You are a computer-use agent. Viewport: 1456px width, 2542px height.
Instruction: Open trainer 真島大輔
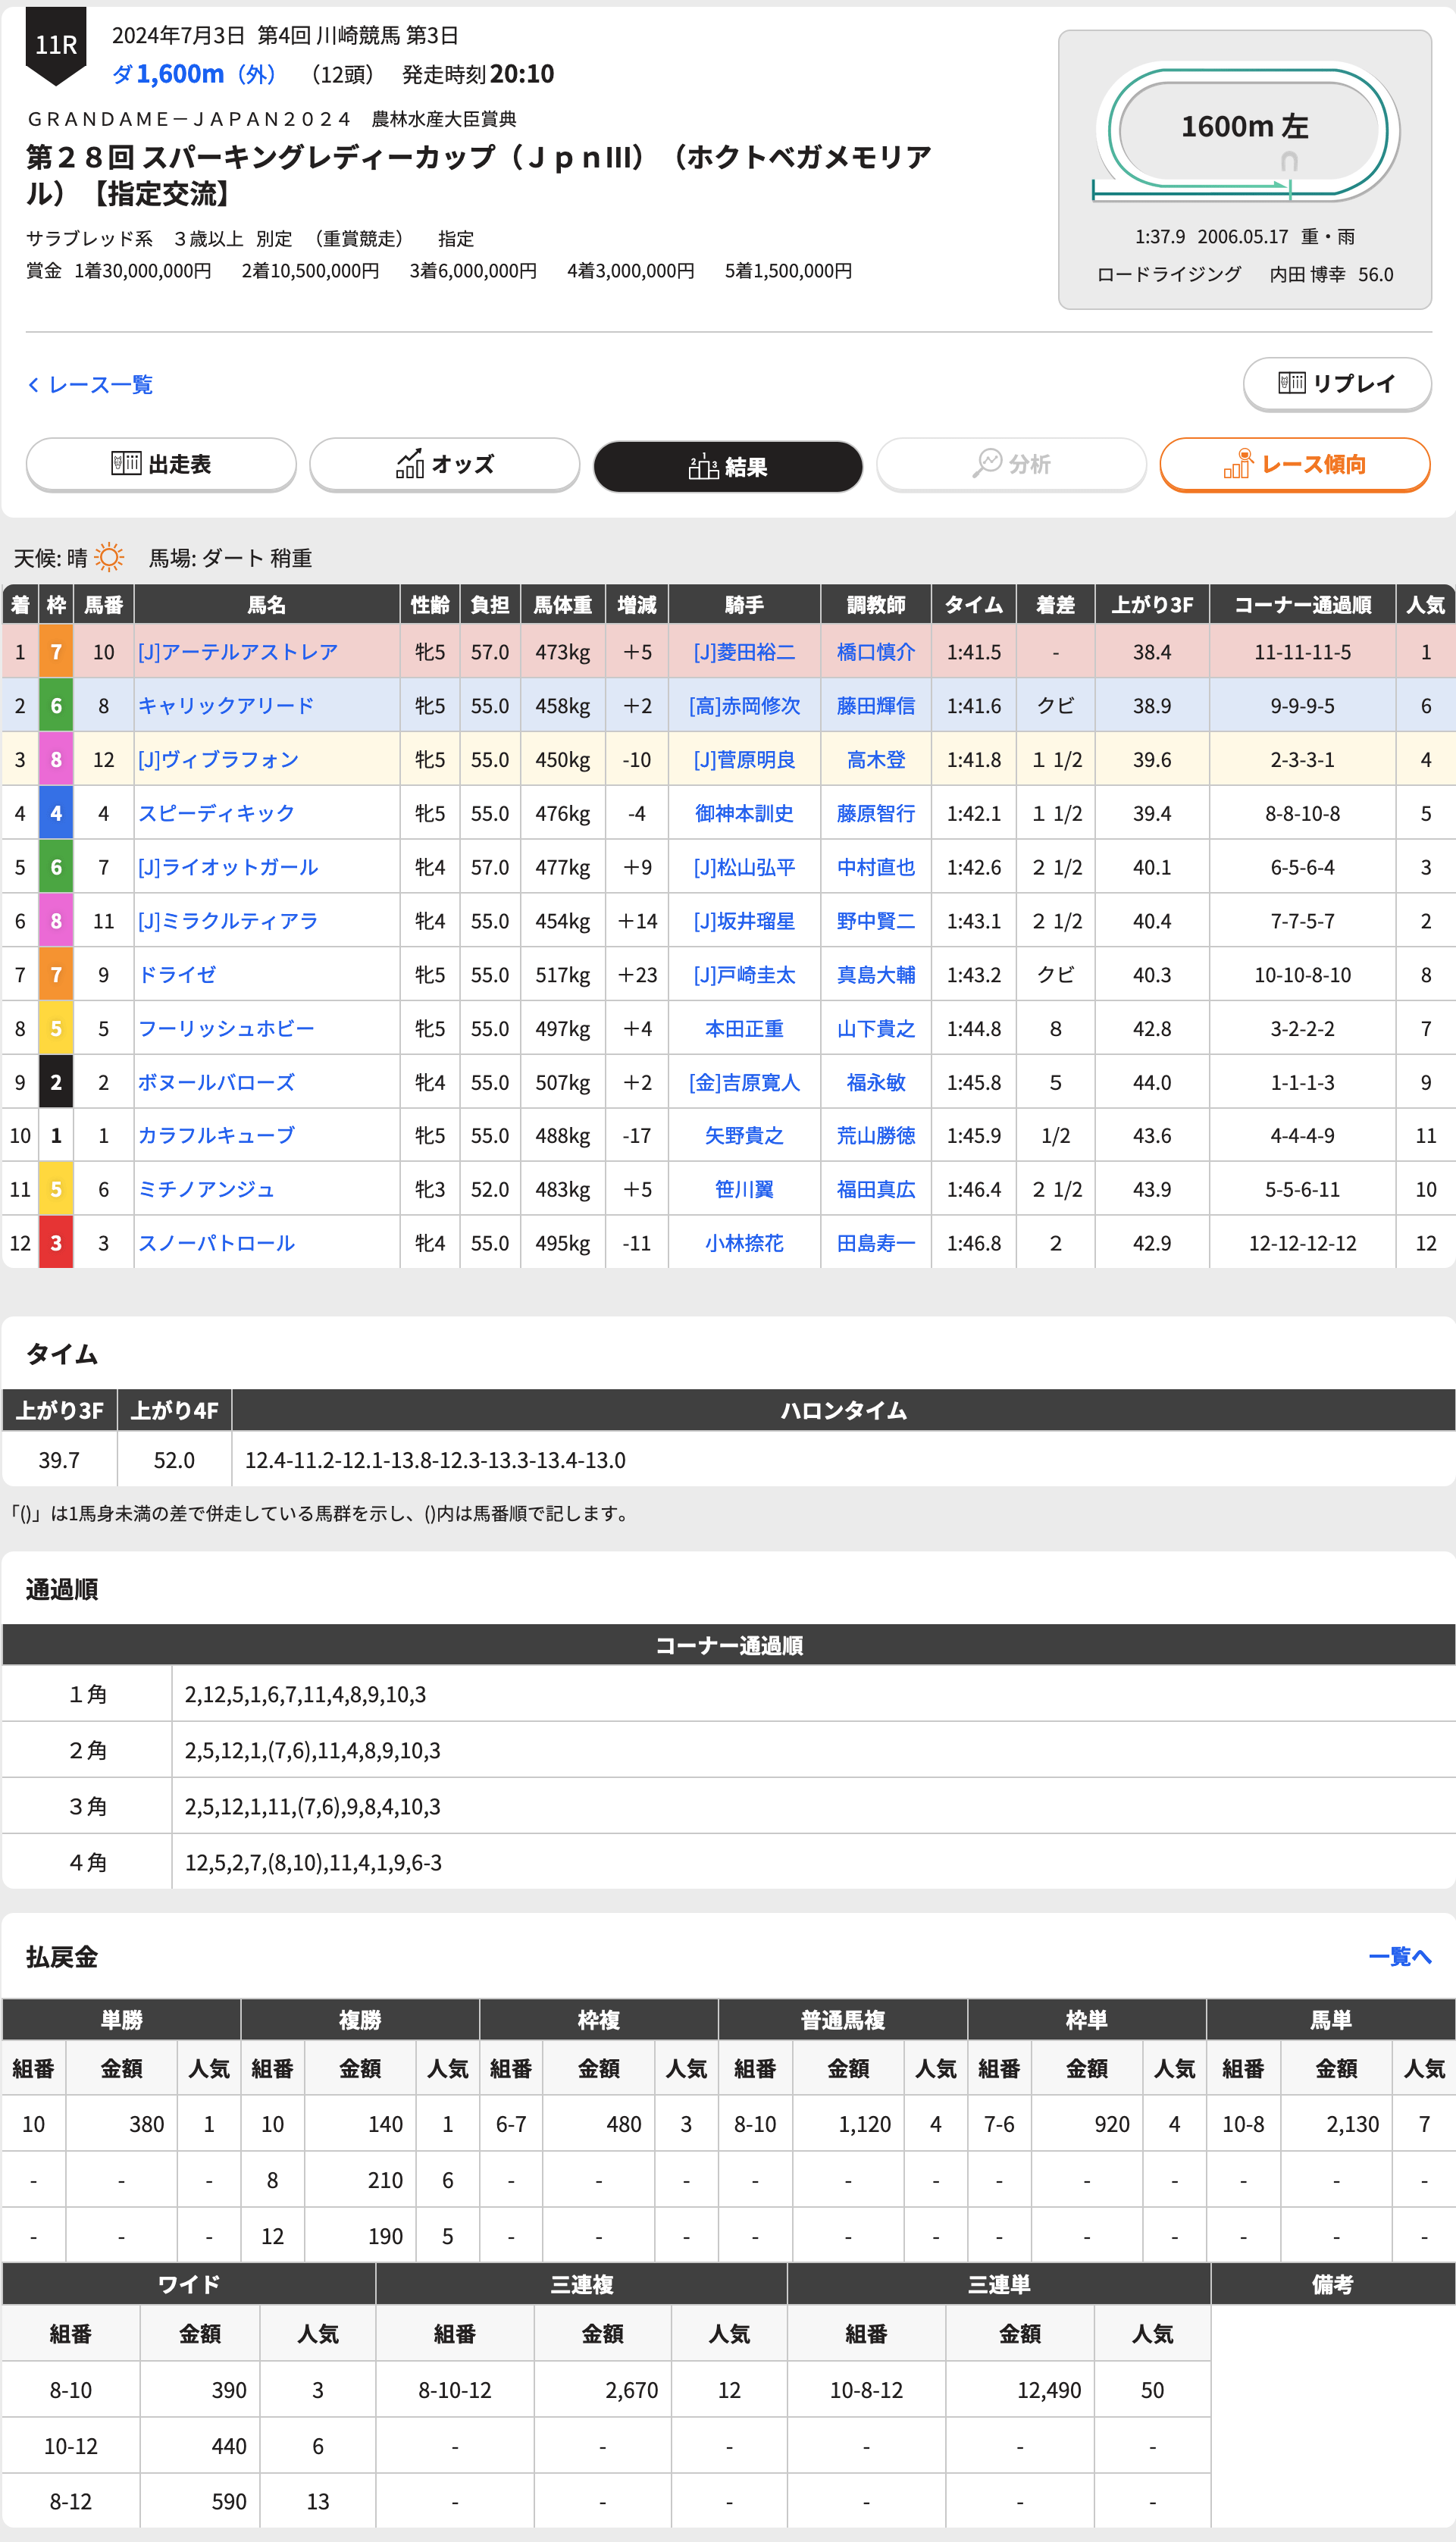[x=876, y=975]
